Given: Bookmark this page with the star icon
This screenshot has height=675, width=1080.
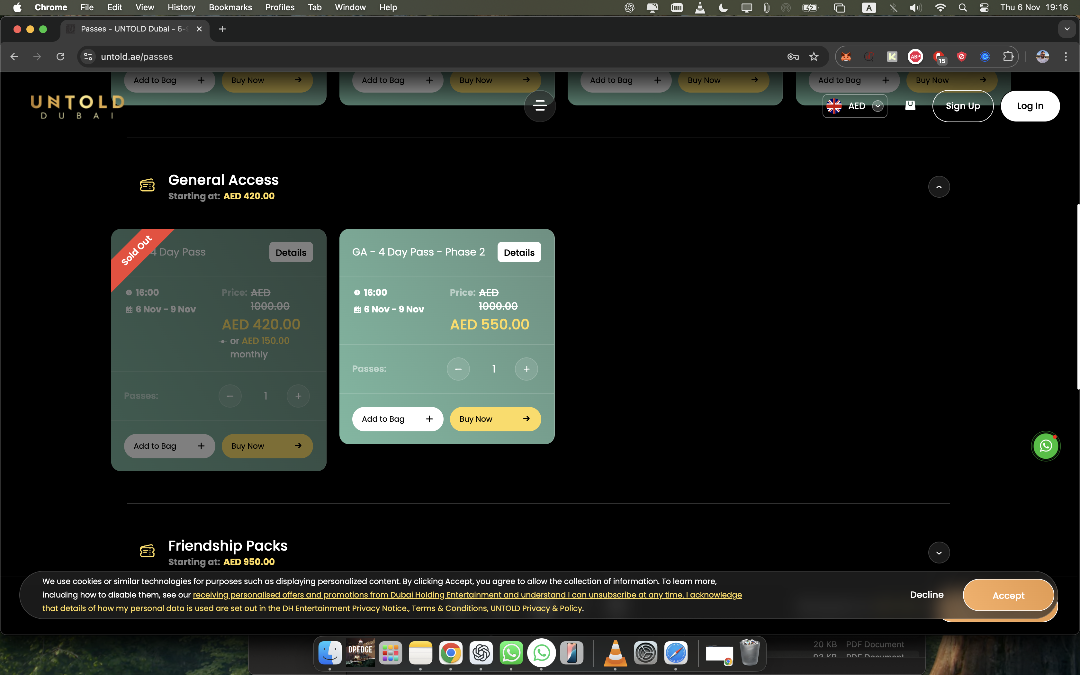Looking at the screenshot, I should (x=814, y=57).
